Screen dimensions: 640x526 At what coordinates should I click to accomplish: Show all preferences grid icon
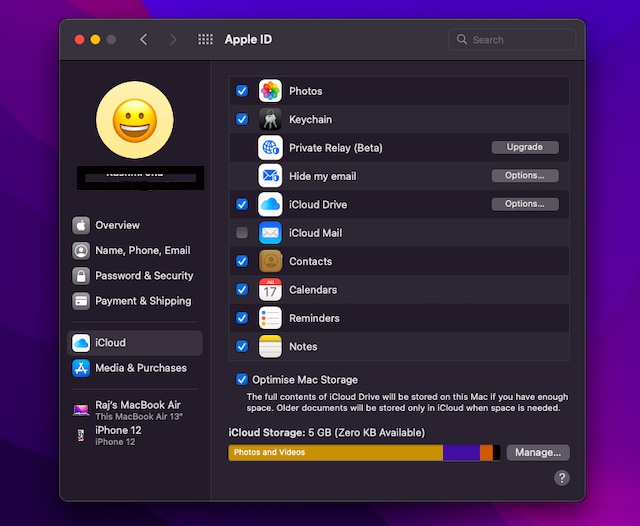[205, 40]
